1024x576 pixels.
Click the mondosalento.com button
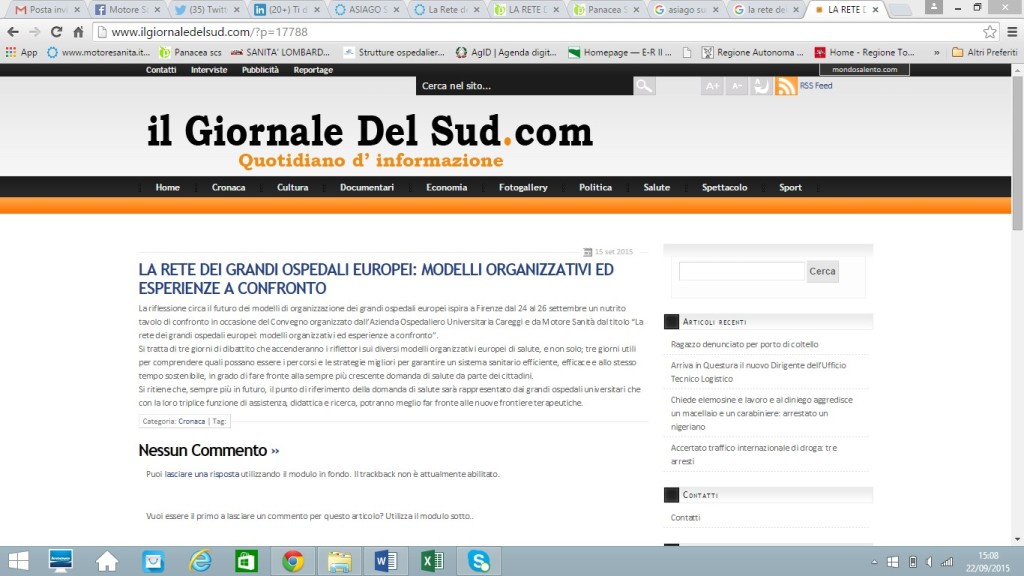tap(865, 69)
